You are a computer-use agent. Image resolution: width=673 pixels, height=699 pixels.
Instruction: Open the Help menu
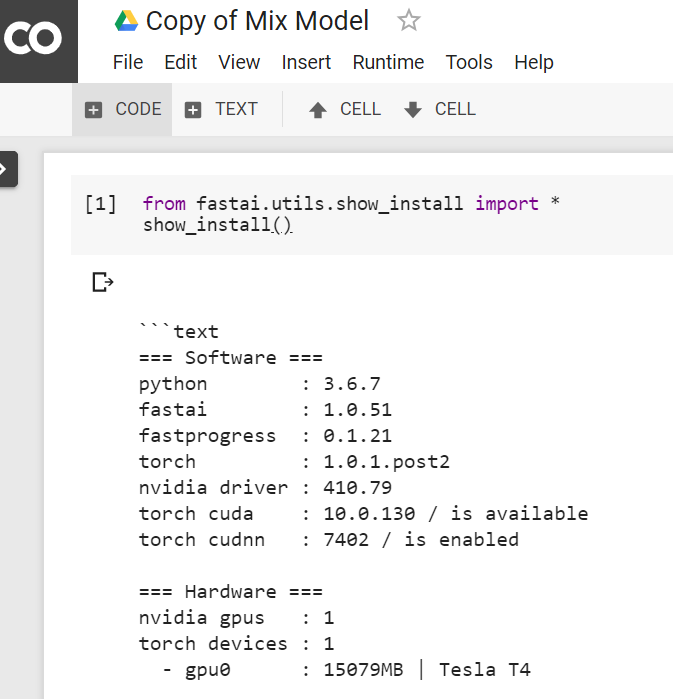[534, 62]
